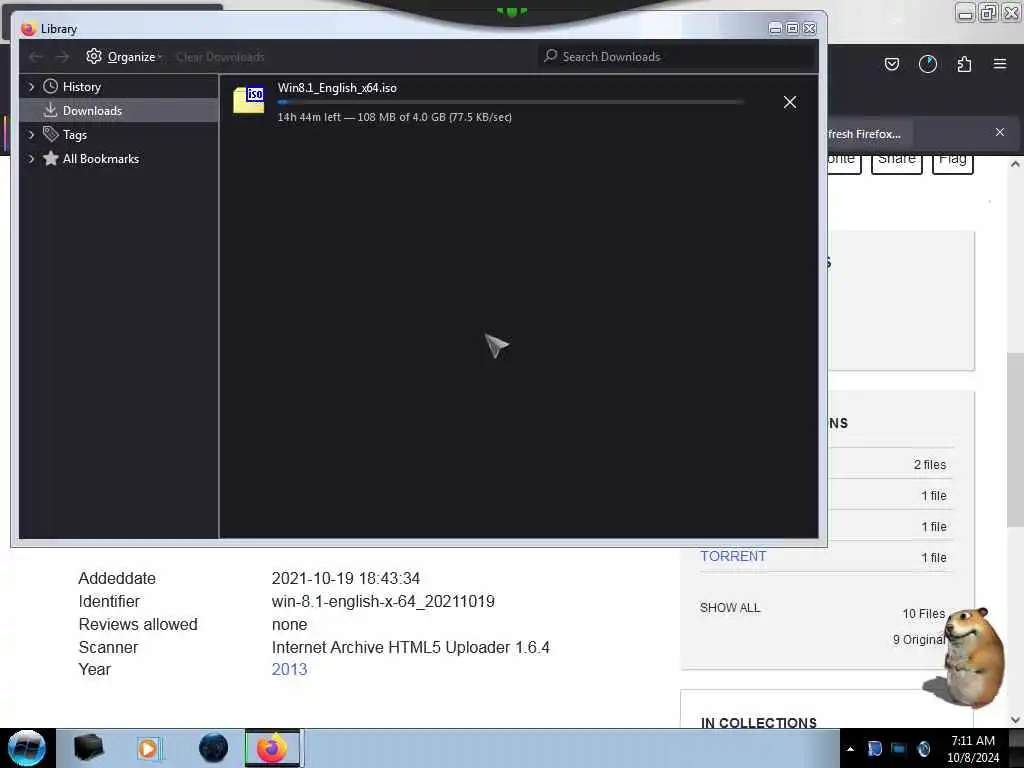Click the forward arrow in Library toolbar
1024x768 pixels.
[x=62, y=57]
